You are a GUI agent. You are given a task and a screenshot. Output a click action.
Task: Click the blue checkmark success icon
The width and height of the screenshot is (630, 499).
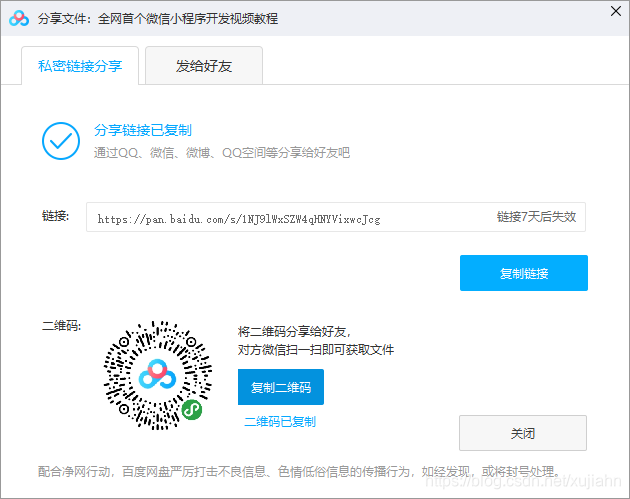(61, 141)
